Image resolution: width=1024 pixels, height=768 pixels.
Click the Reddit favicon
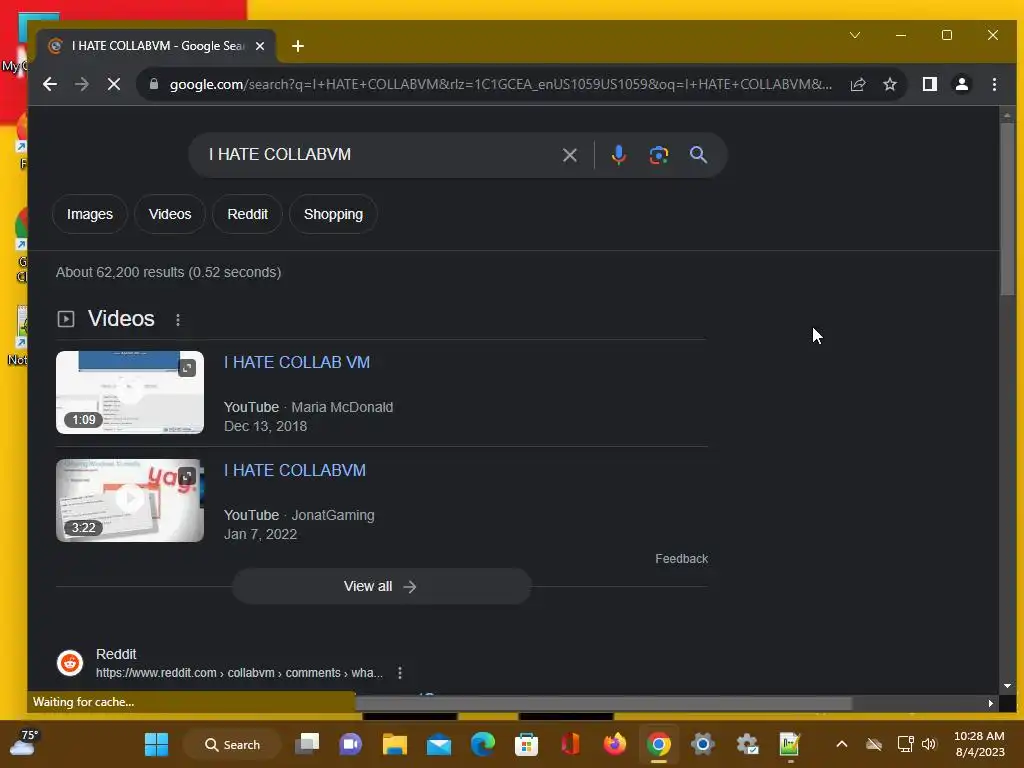coord(70,663)
